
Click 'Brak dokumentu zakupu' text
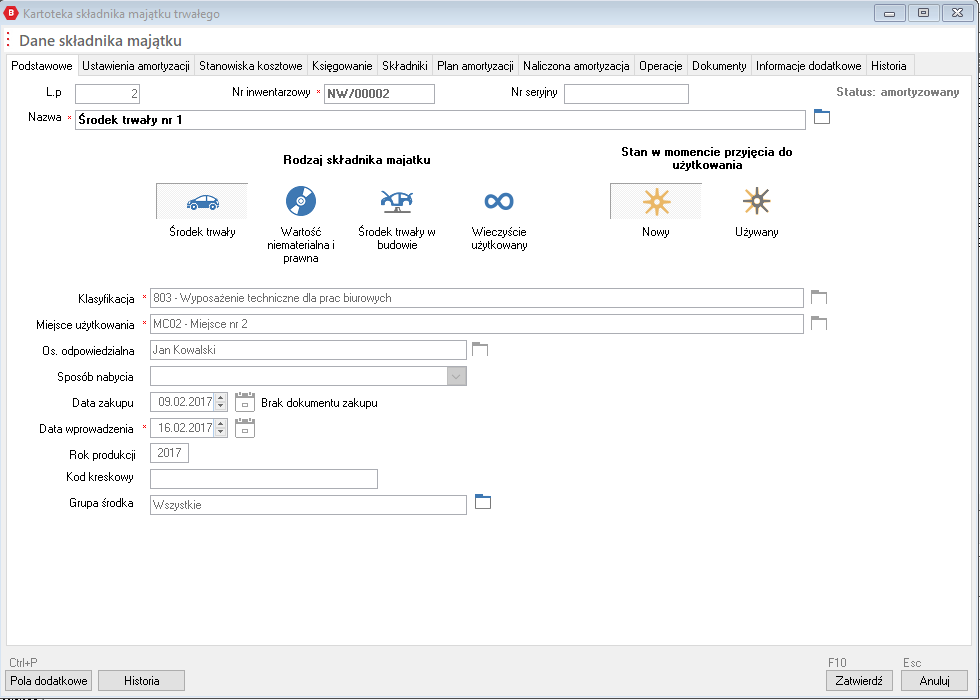click(x=319, y=403)
